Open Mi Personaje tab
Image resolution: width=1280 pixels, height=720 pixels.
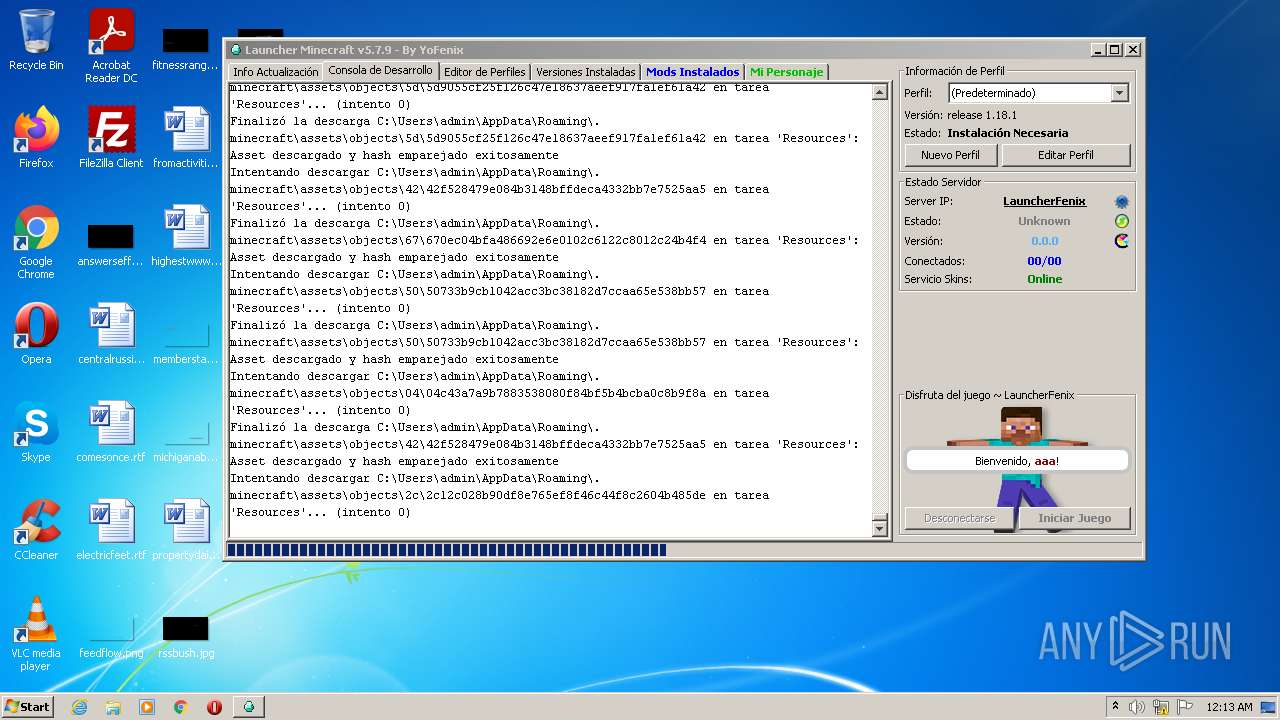tap(786, 72)
